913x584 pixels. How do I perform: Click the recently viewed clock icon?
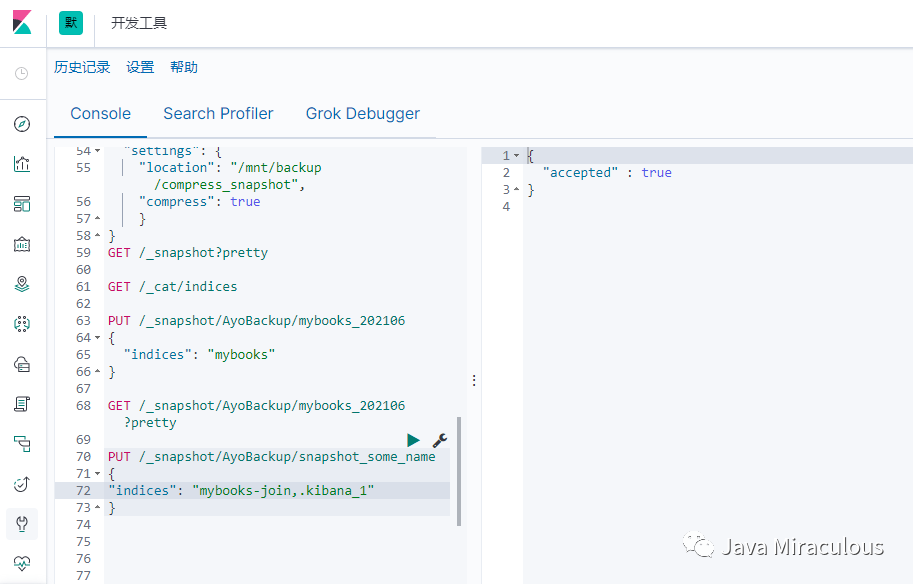(x=22, y=73)
